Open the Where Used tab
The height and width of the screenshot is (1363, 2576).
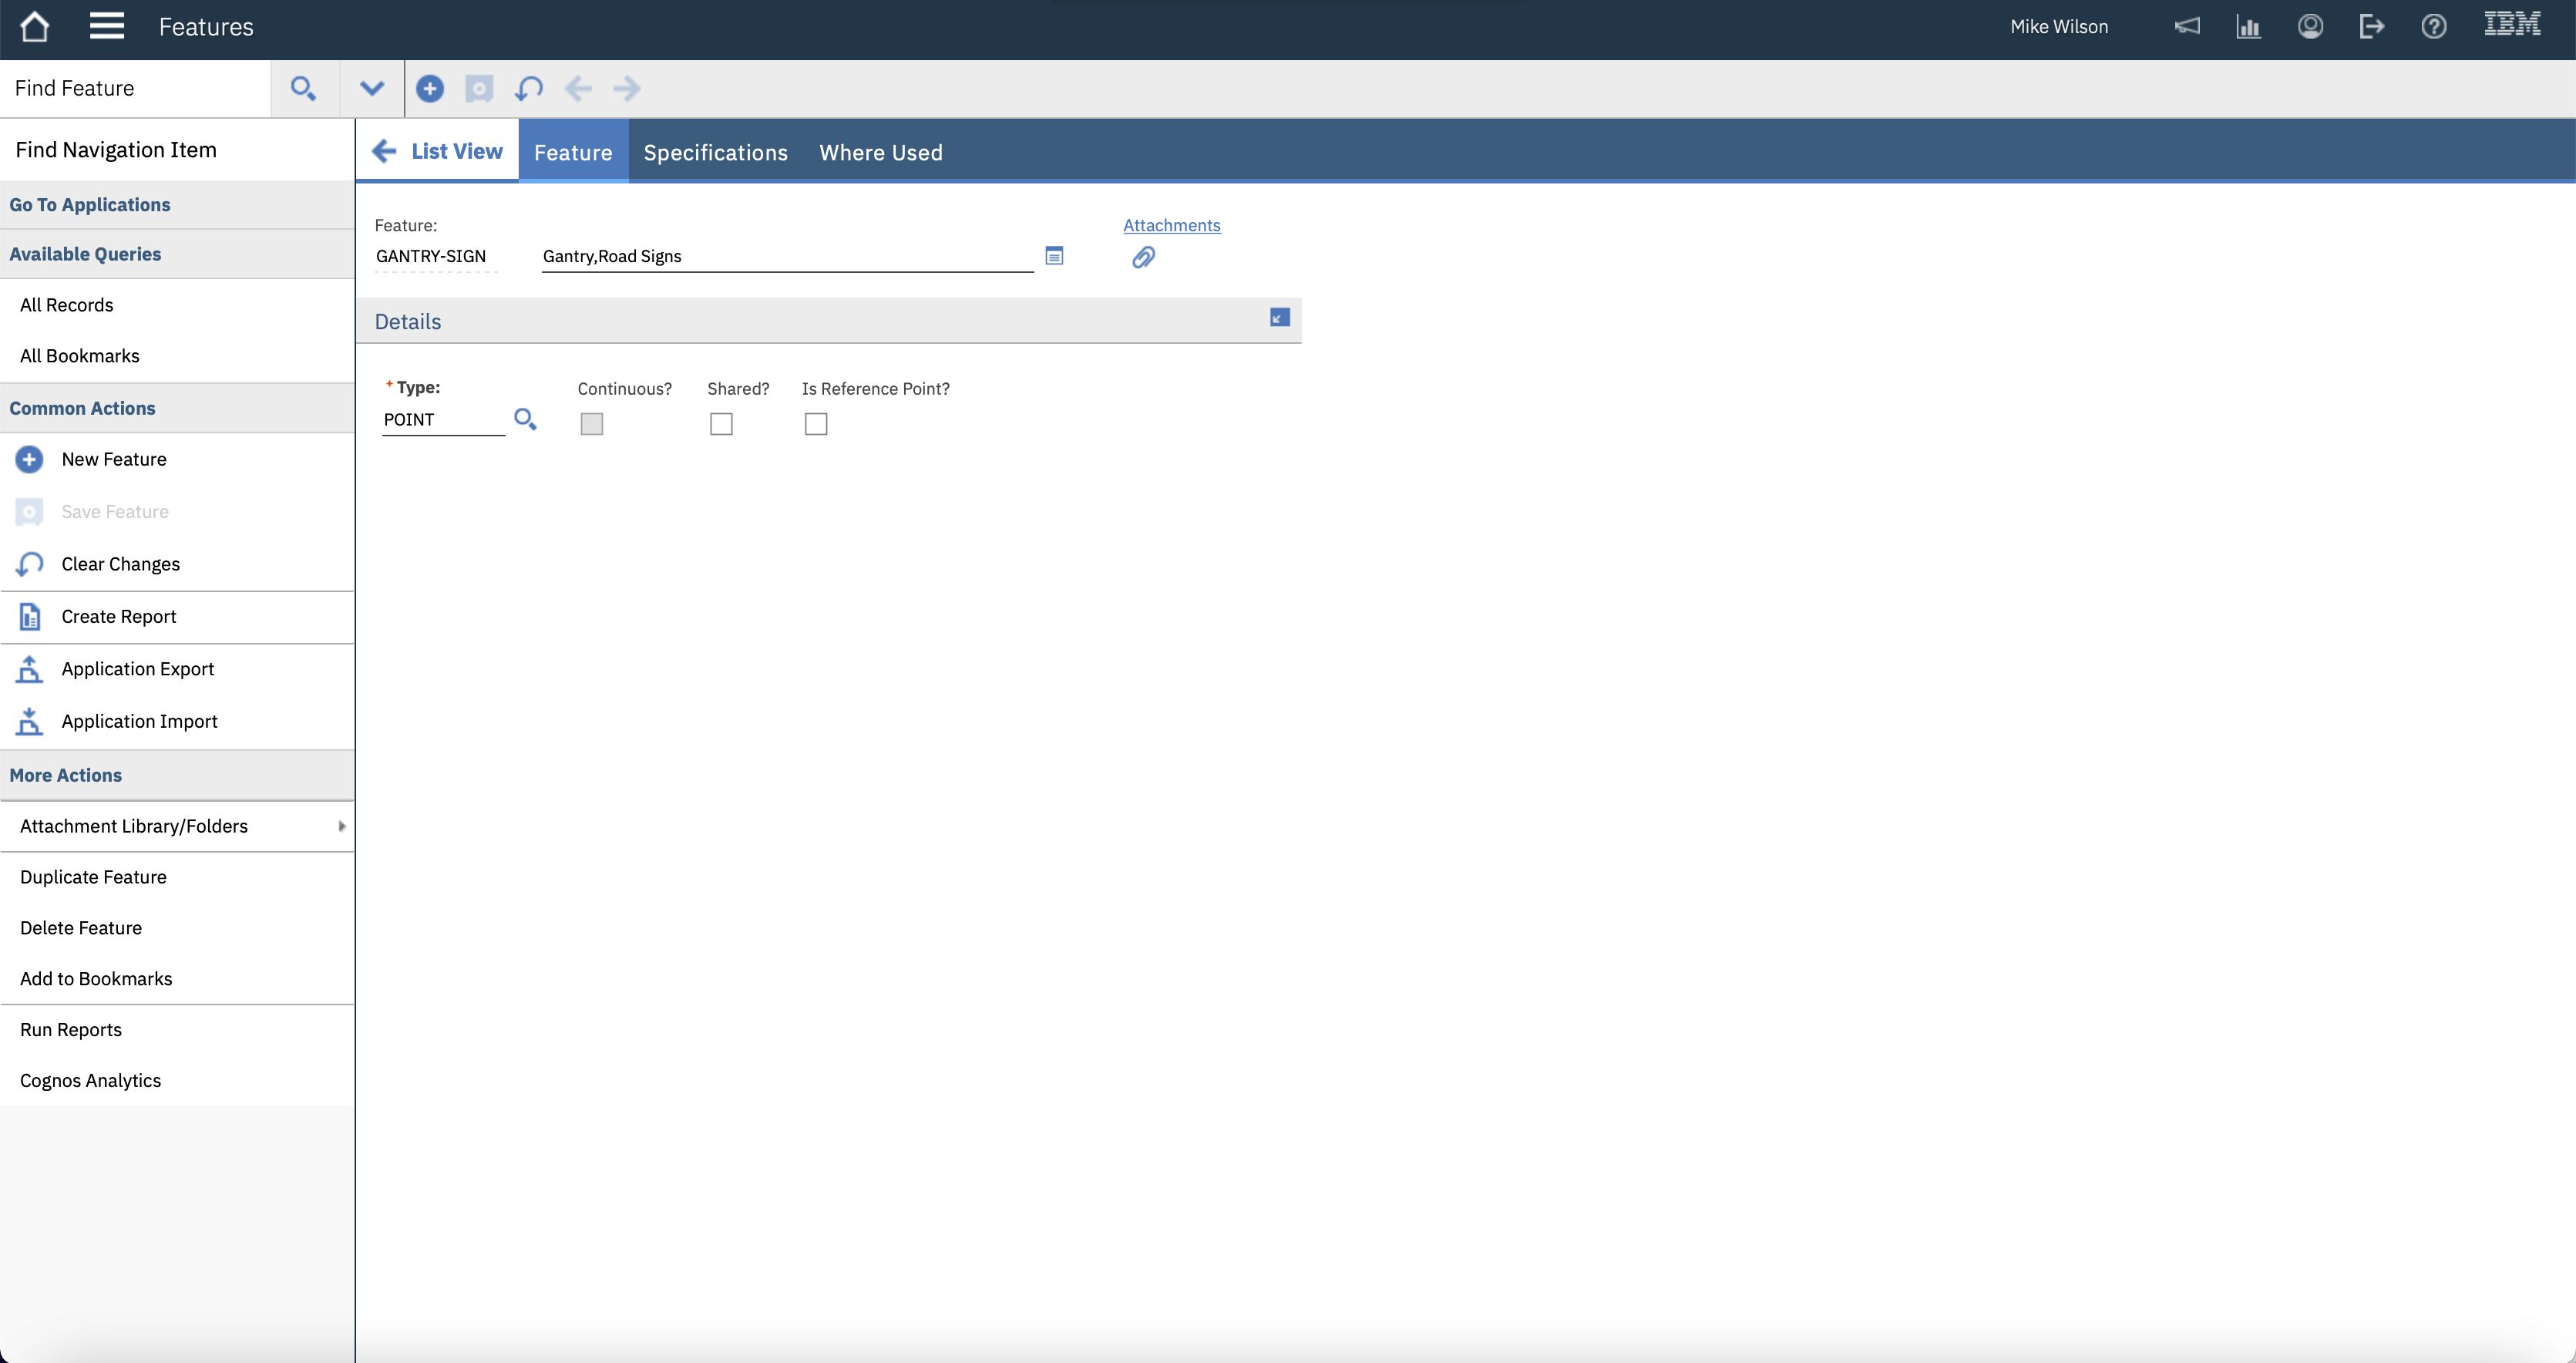pyautogui.click(x=880, y=152)
